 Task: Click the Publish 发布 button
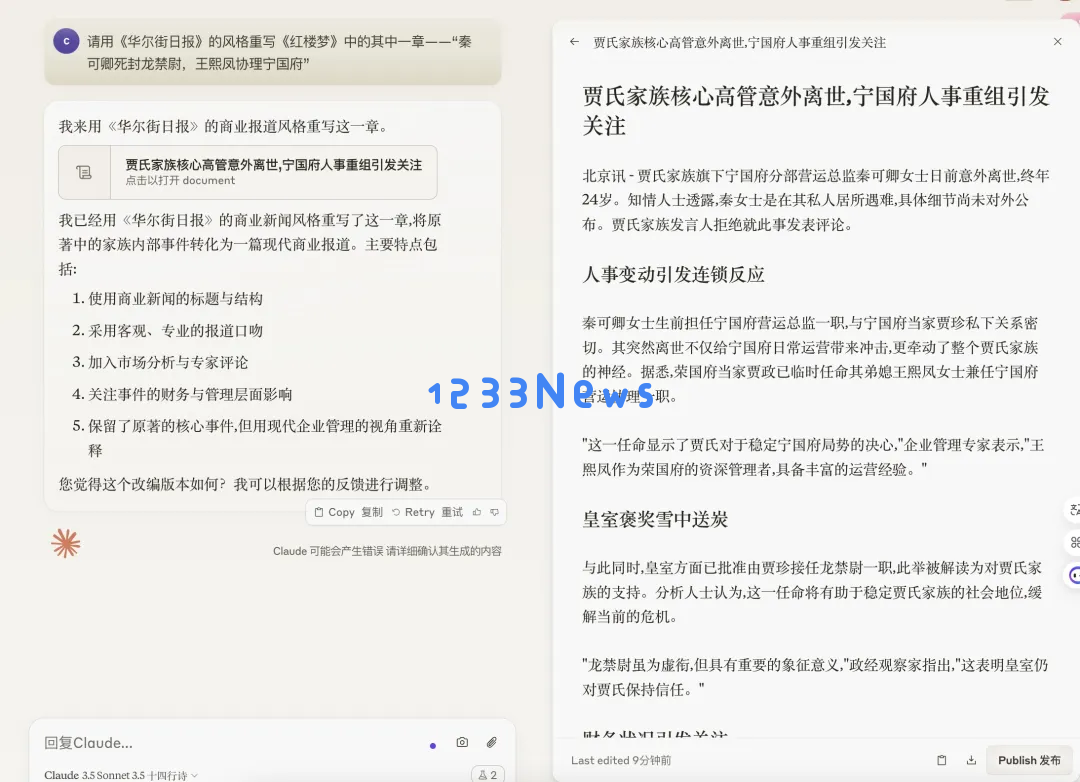1029,760
